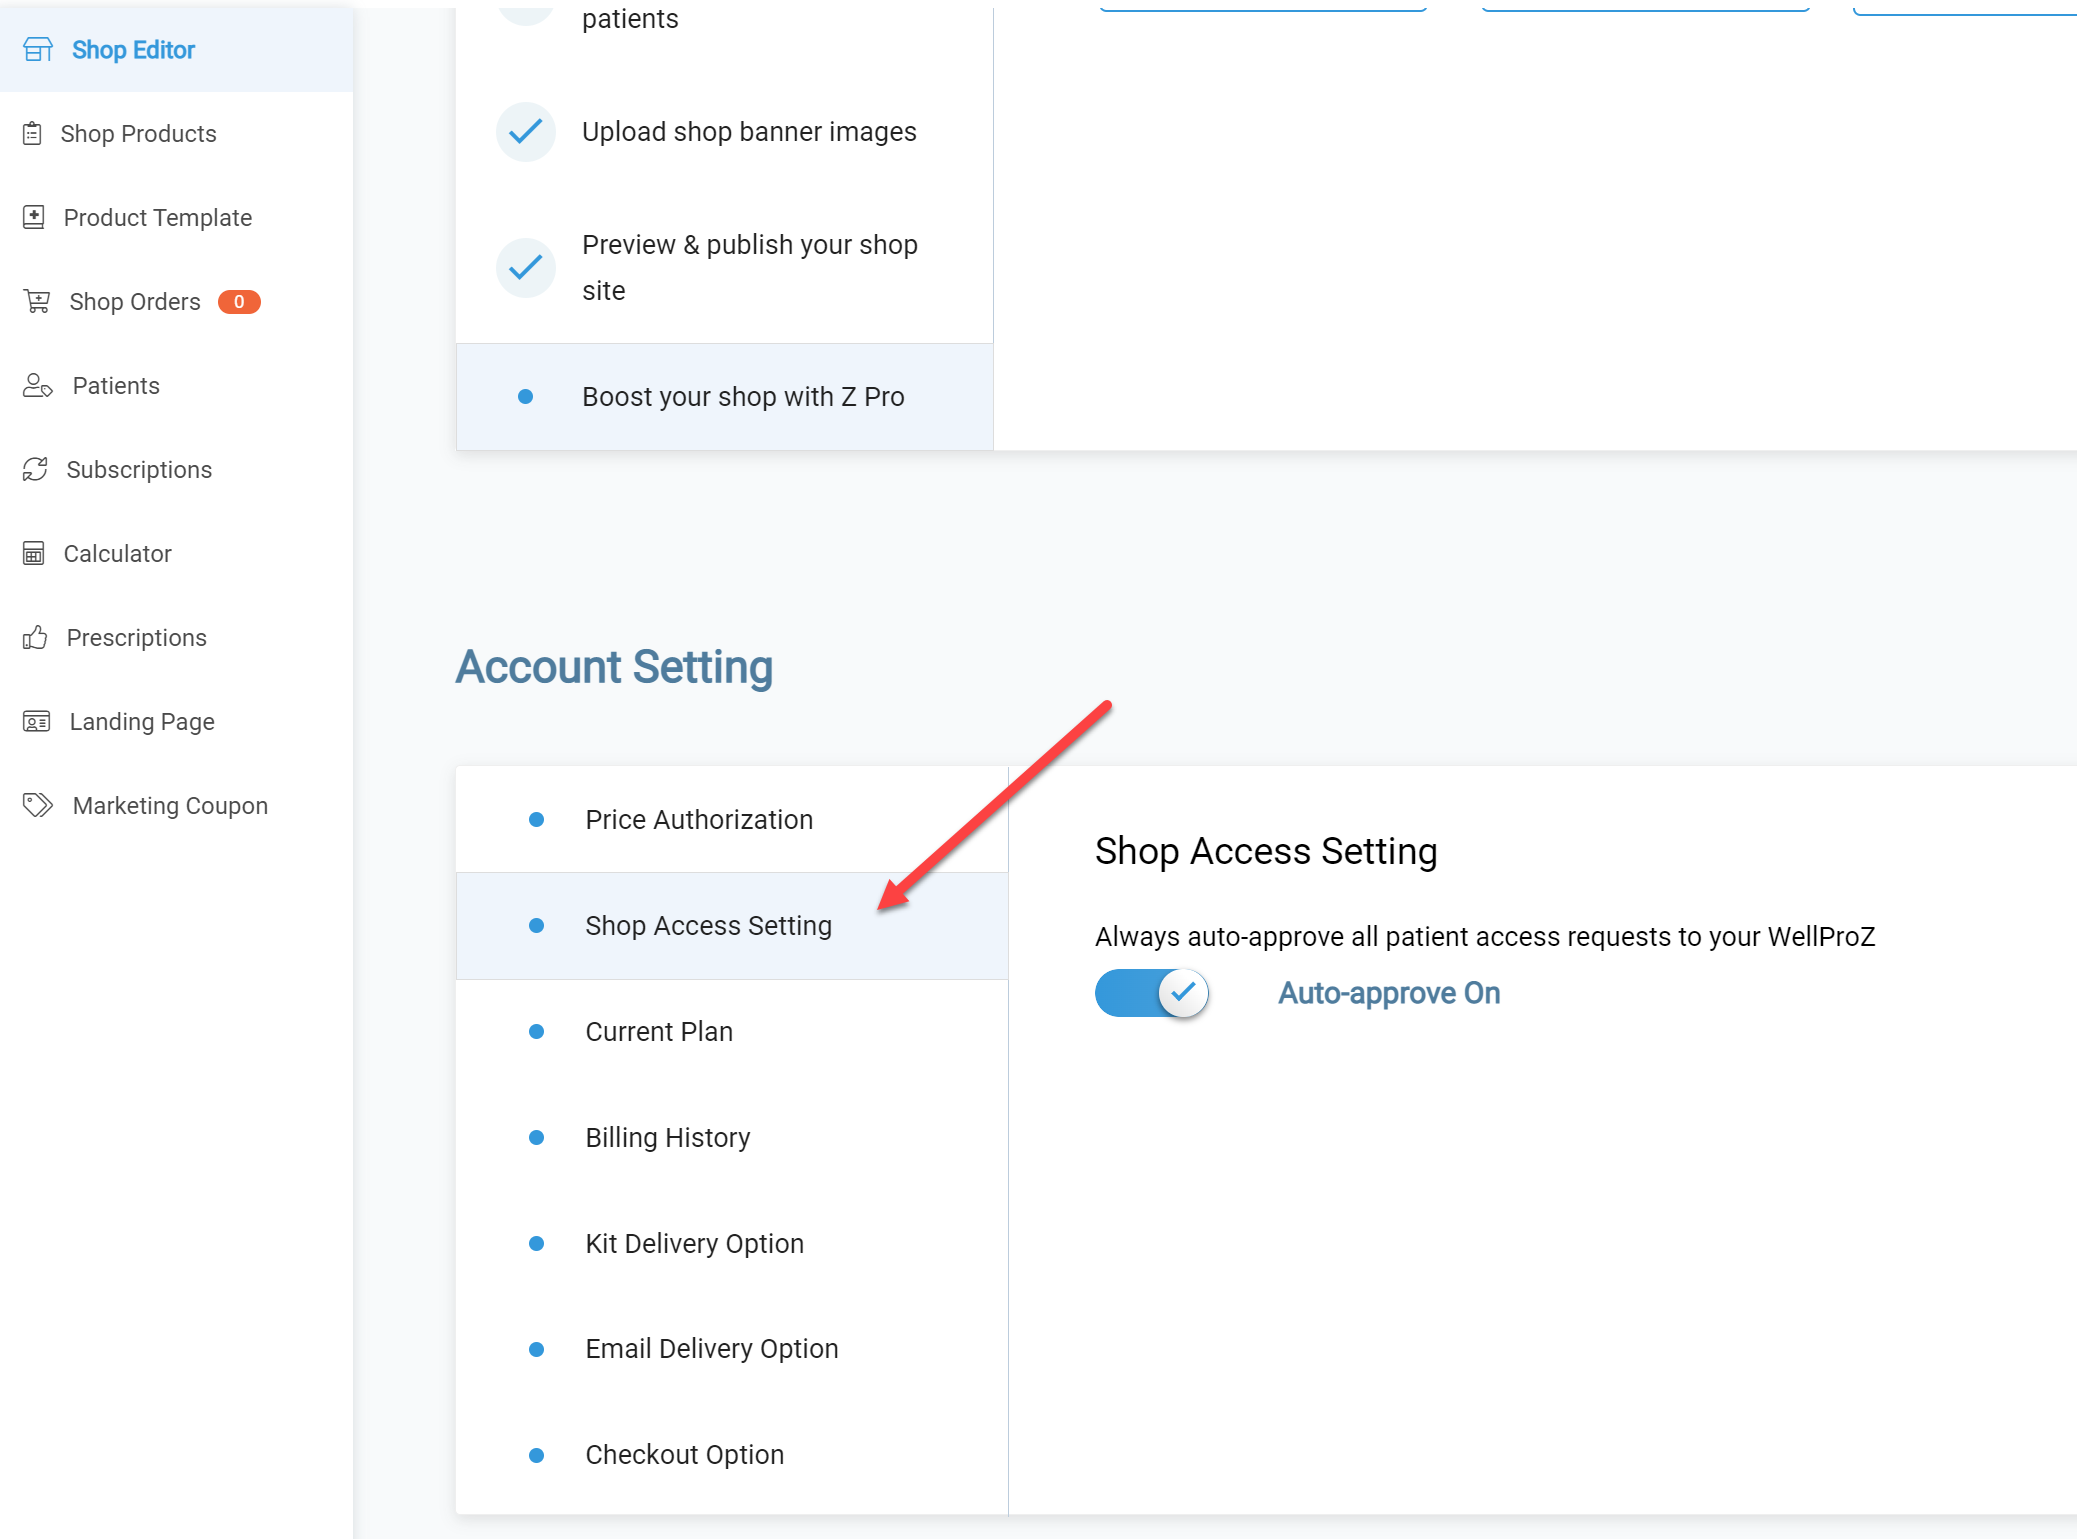Open the Patients section
The height and width of the screenshot is (1539, 2077).
point(176,385)
